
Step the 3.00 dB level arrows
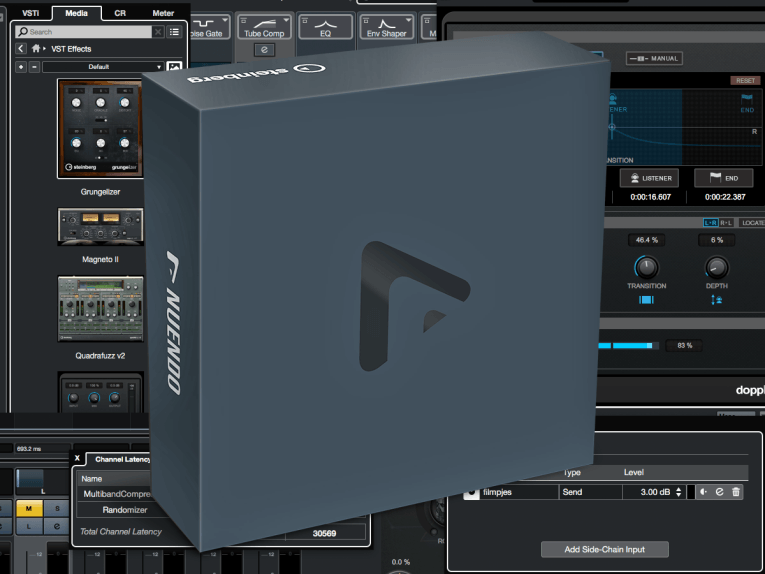679,492
